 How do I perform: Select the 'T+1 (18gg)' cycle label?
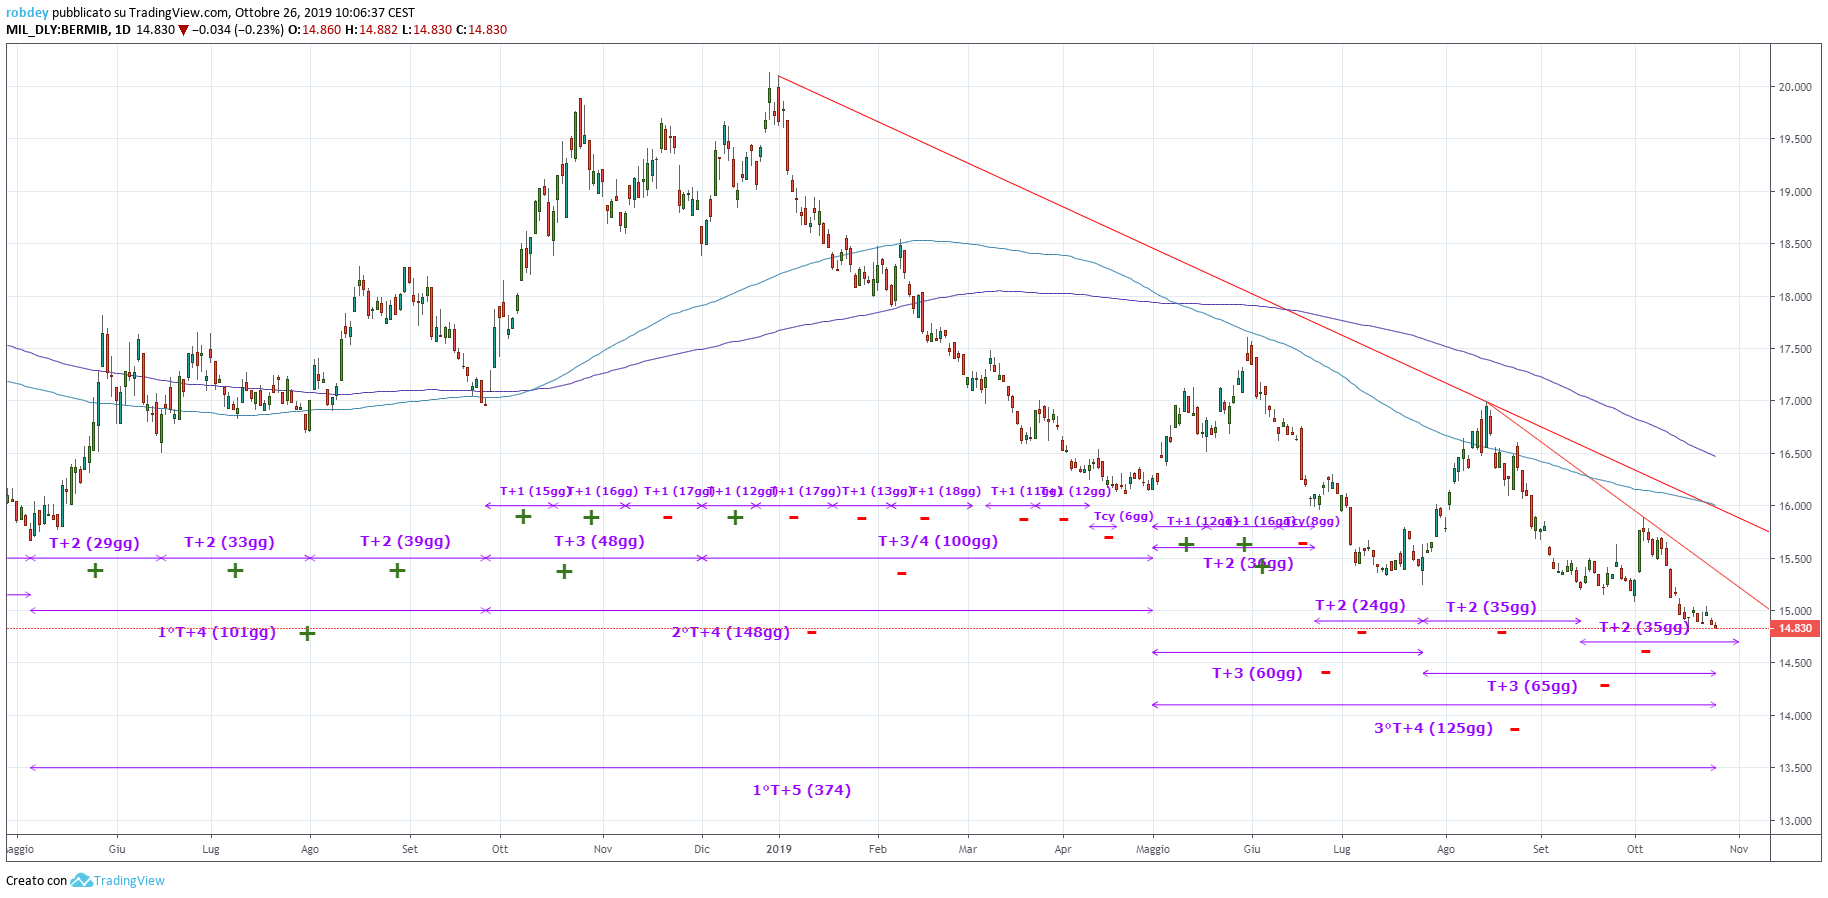[945, 491]
